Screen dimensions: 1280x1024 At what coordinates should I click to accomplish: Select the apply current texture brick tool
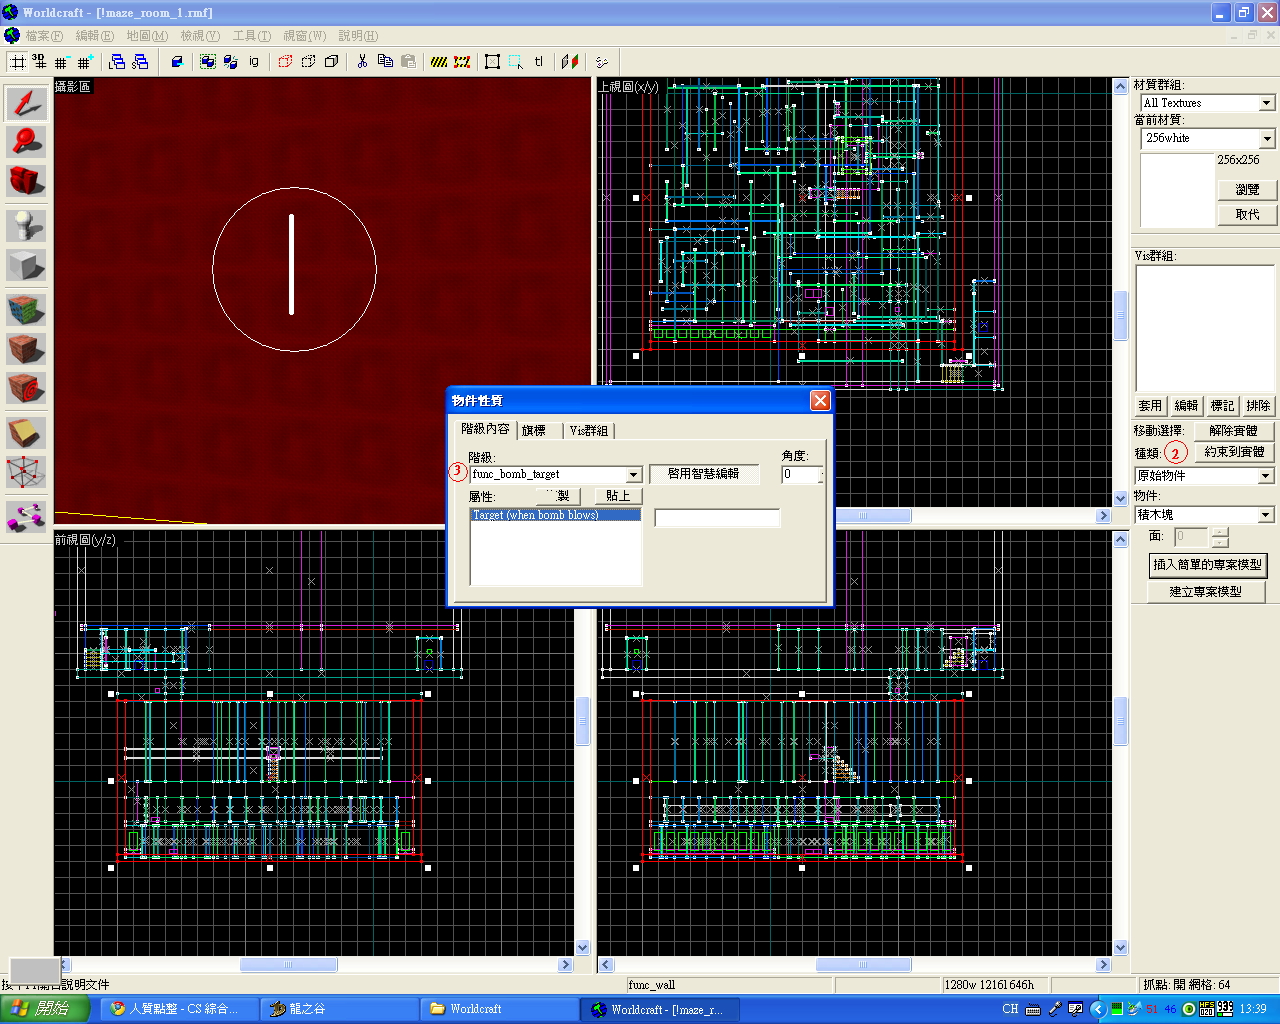click(x=27, y=349)
